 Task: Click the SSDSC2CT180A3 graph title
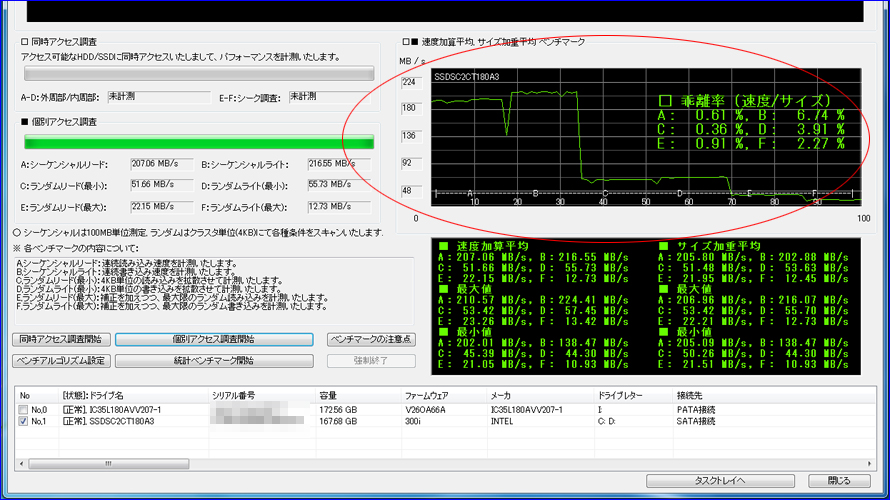pos(467,77)
